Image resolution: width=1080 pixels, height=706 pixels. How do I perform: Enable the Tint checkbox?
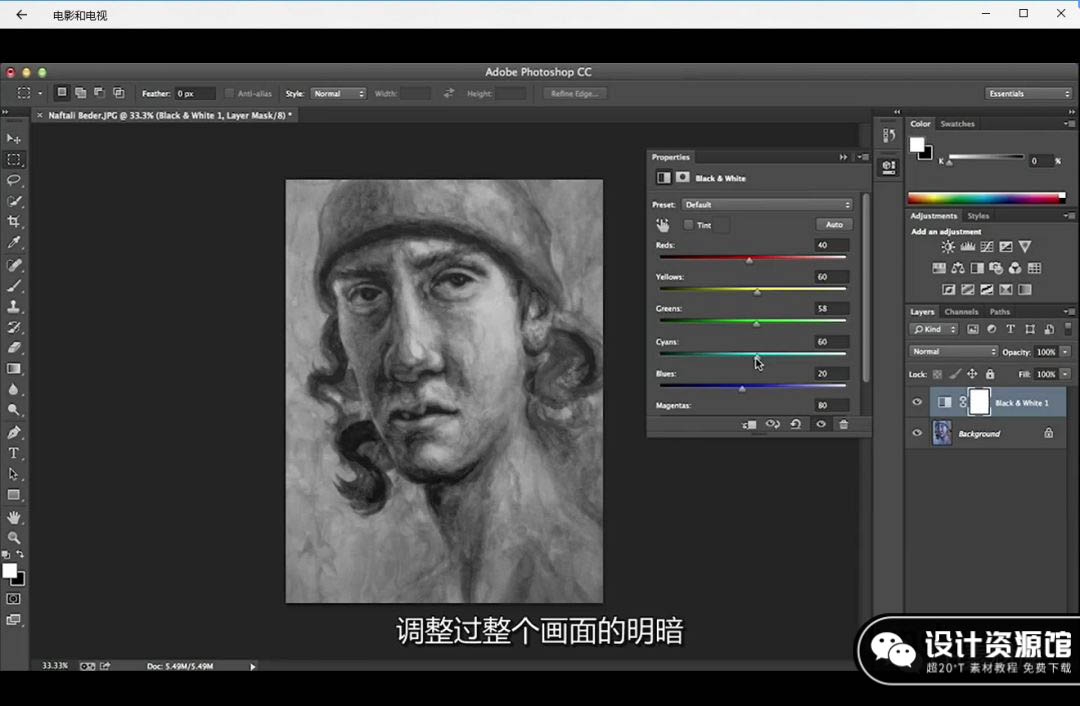(x=689, y=225)
